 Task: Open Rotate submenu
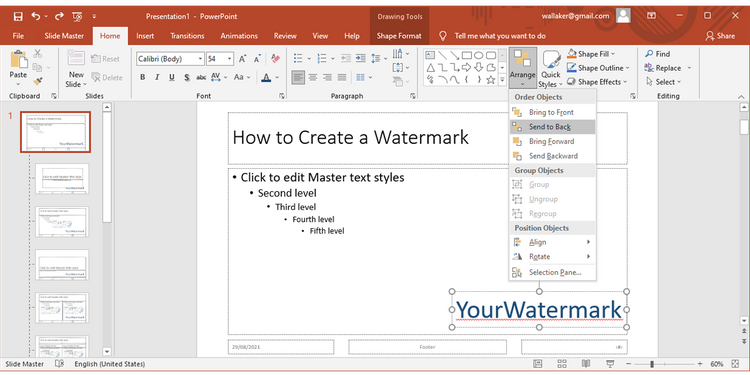tap(552, 256)
